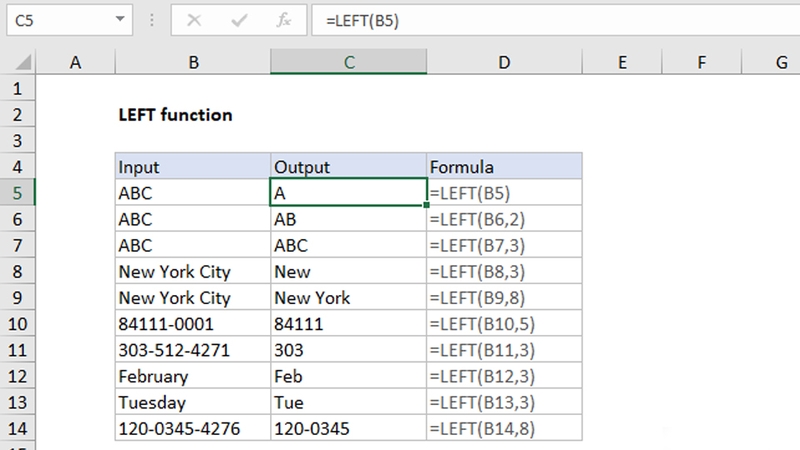Click the formula bar handle with three dots
Screen dimensions: 800x450
(152, 20)
